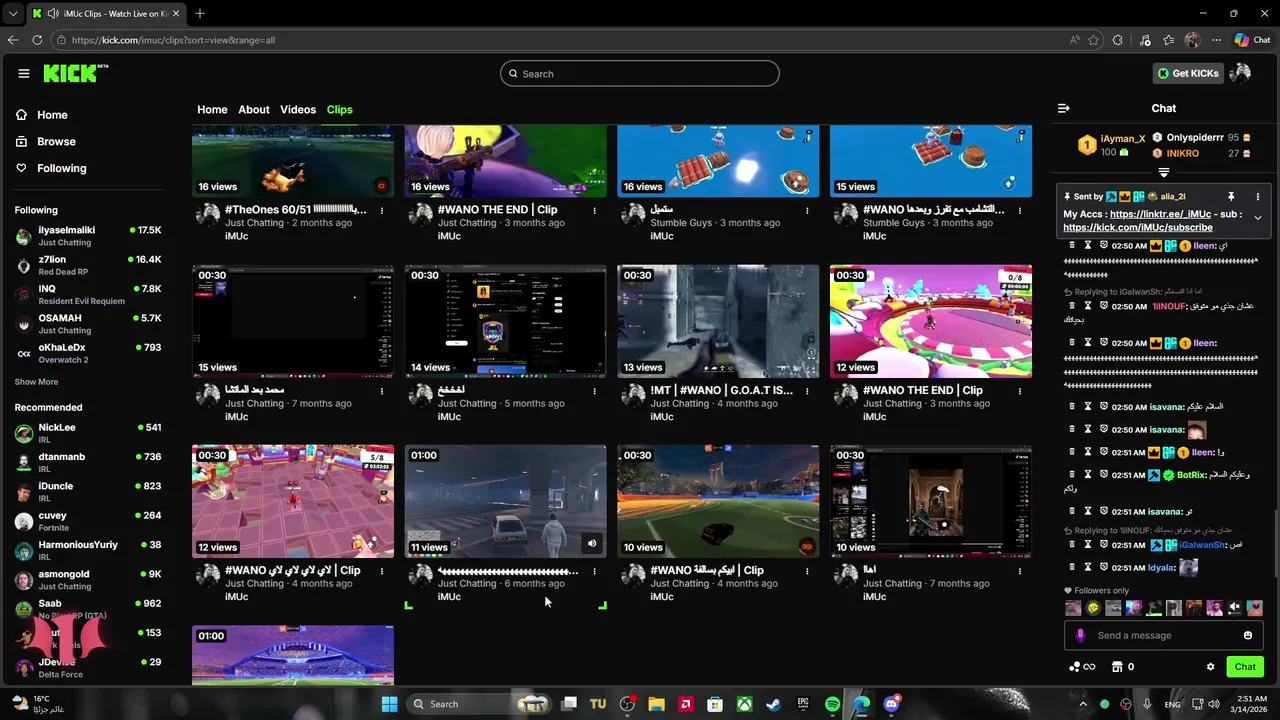This screenshot has height=720, width=1280.
Task: Play the 15 views dark screen clip
Action: [x=293, y=321]
